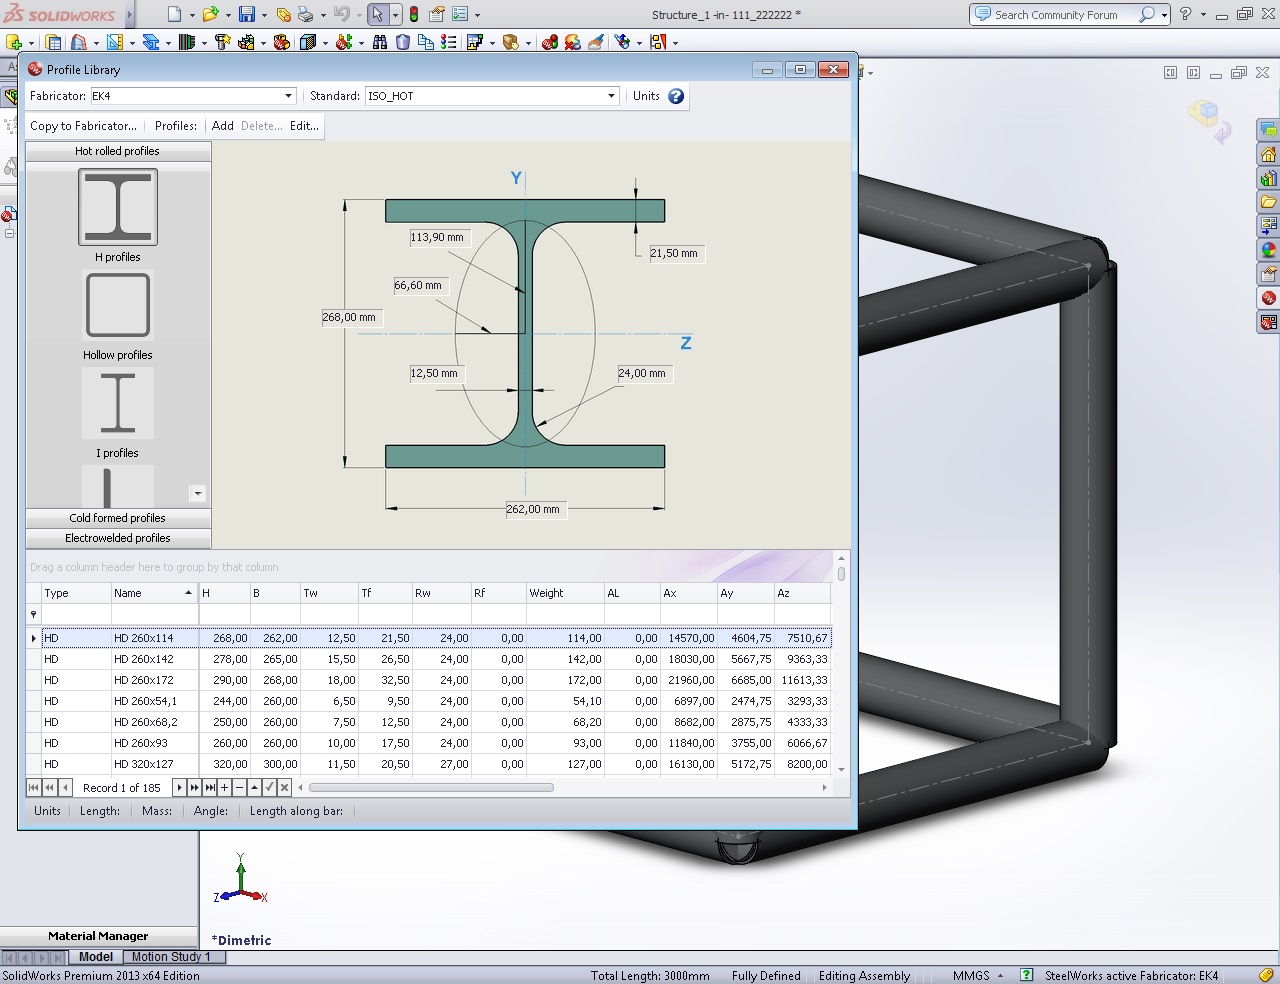Click the Open folder icon in top toolbar

210,14
